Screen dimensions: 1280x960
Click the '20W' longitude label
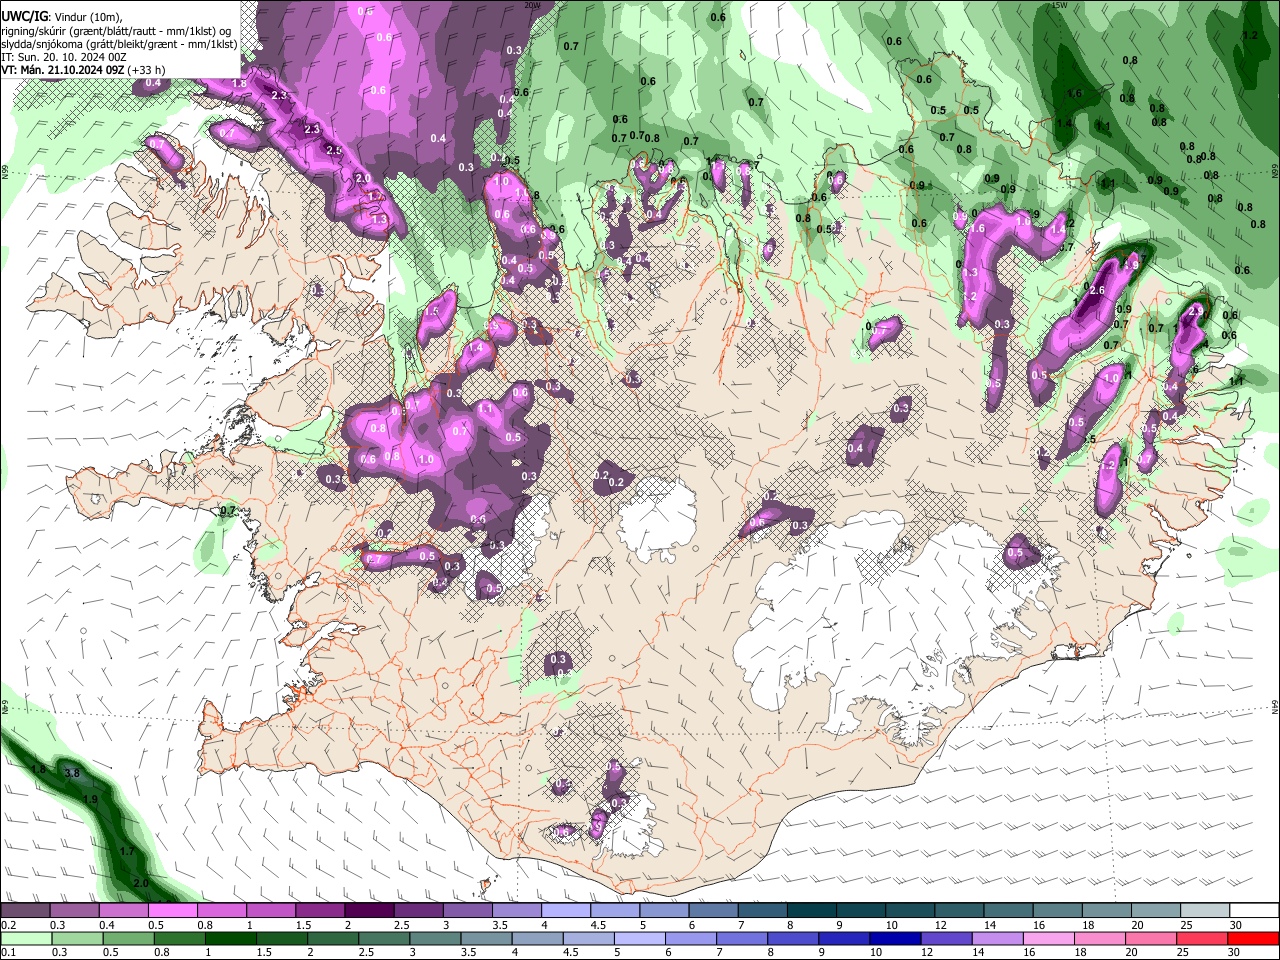(532, 5)
